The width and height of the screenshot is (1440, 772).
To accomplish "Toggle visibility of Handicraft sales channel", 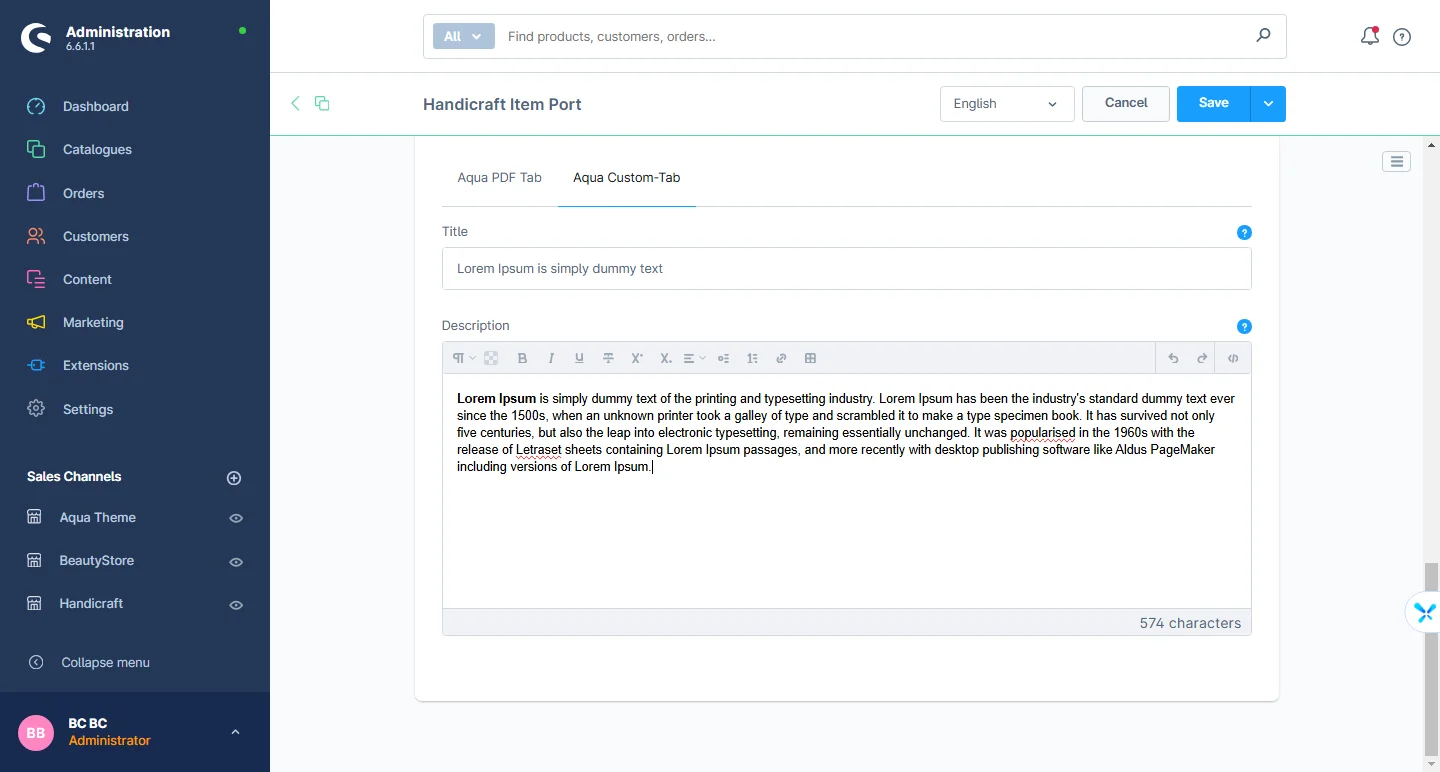I will (x=236, y=604).
